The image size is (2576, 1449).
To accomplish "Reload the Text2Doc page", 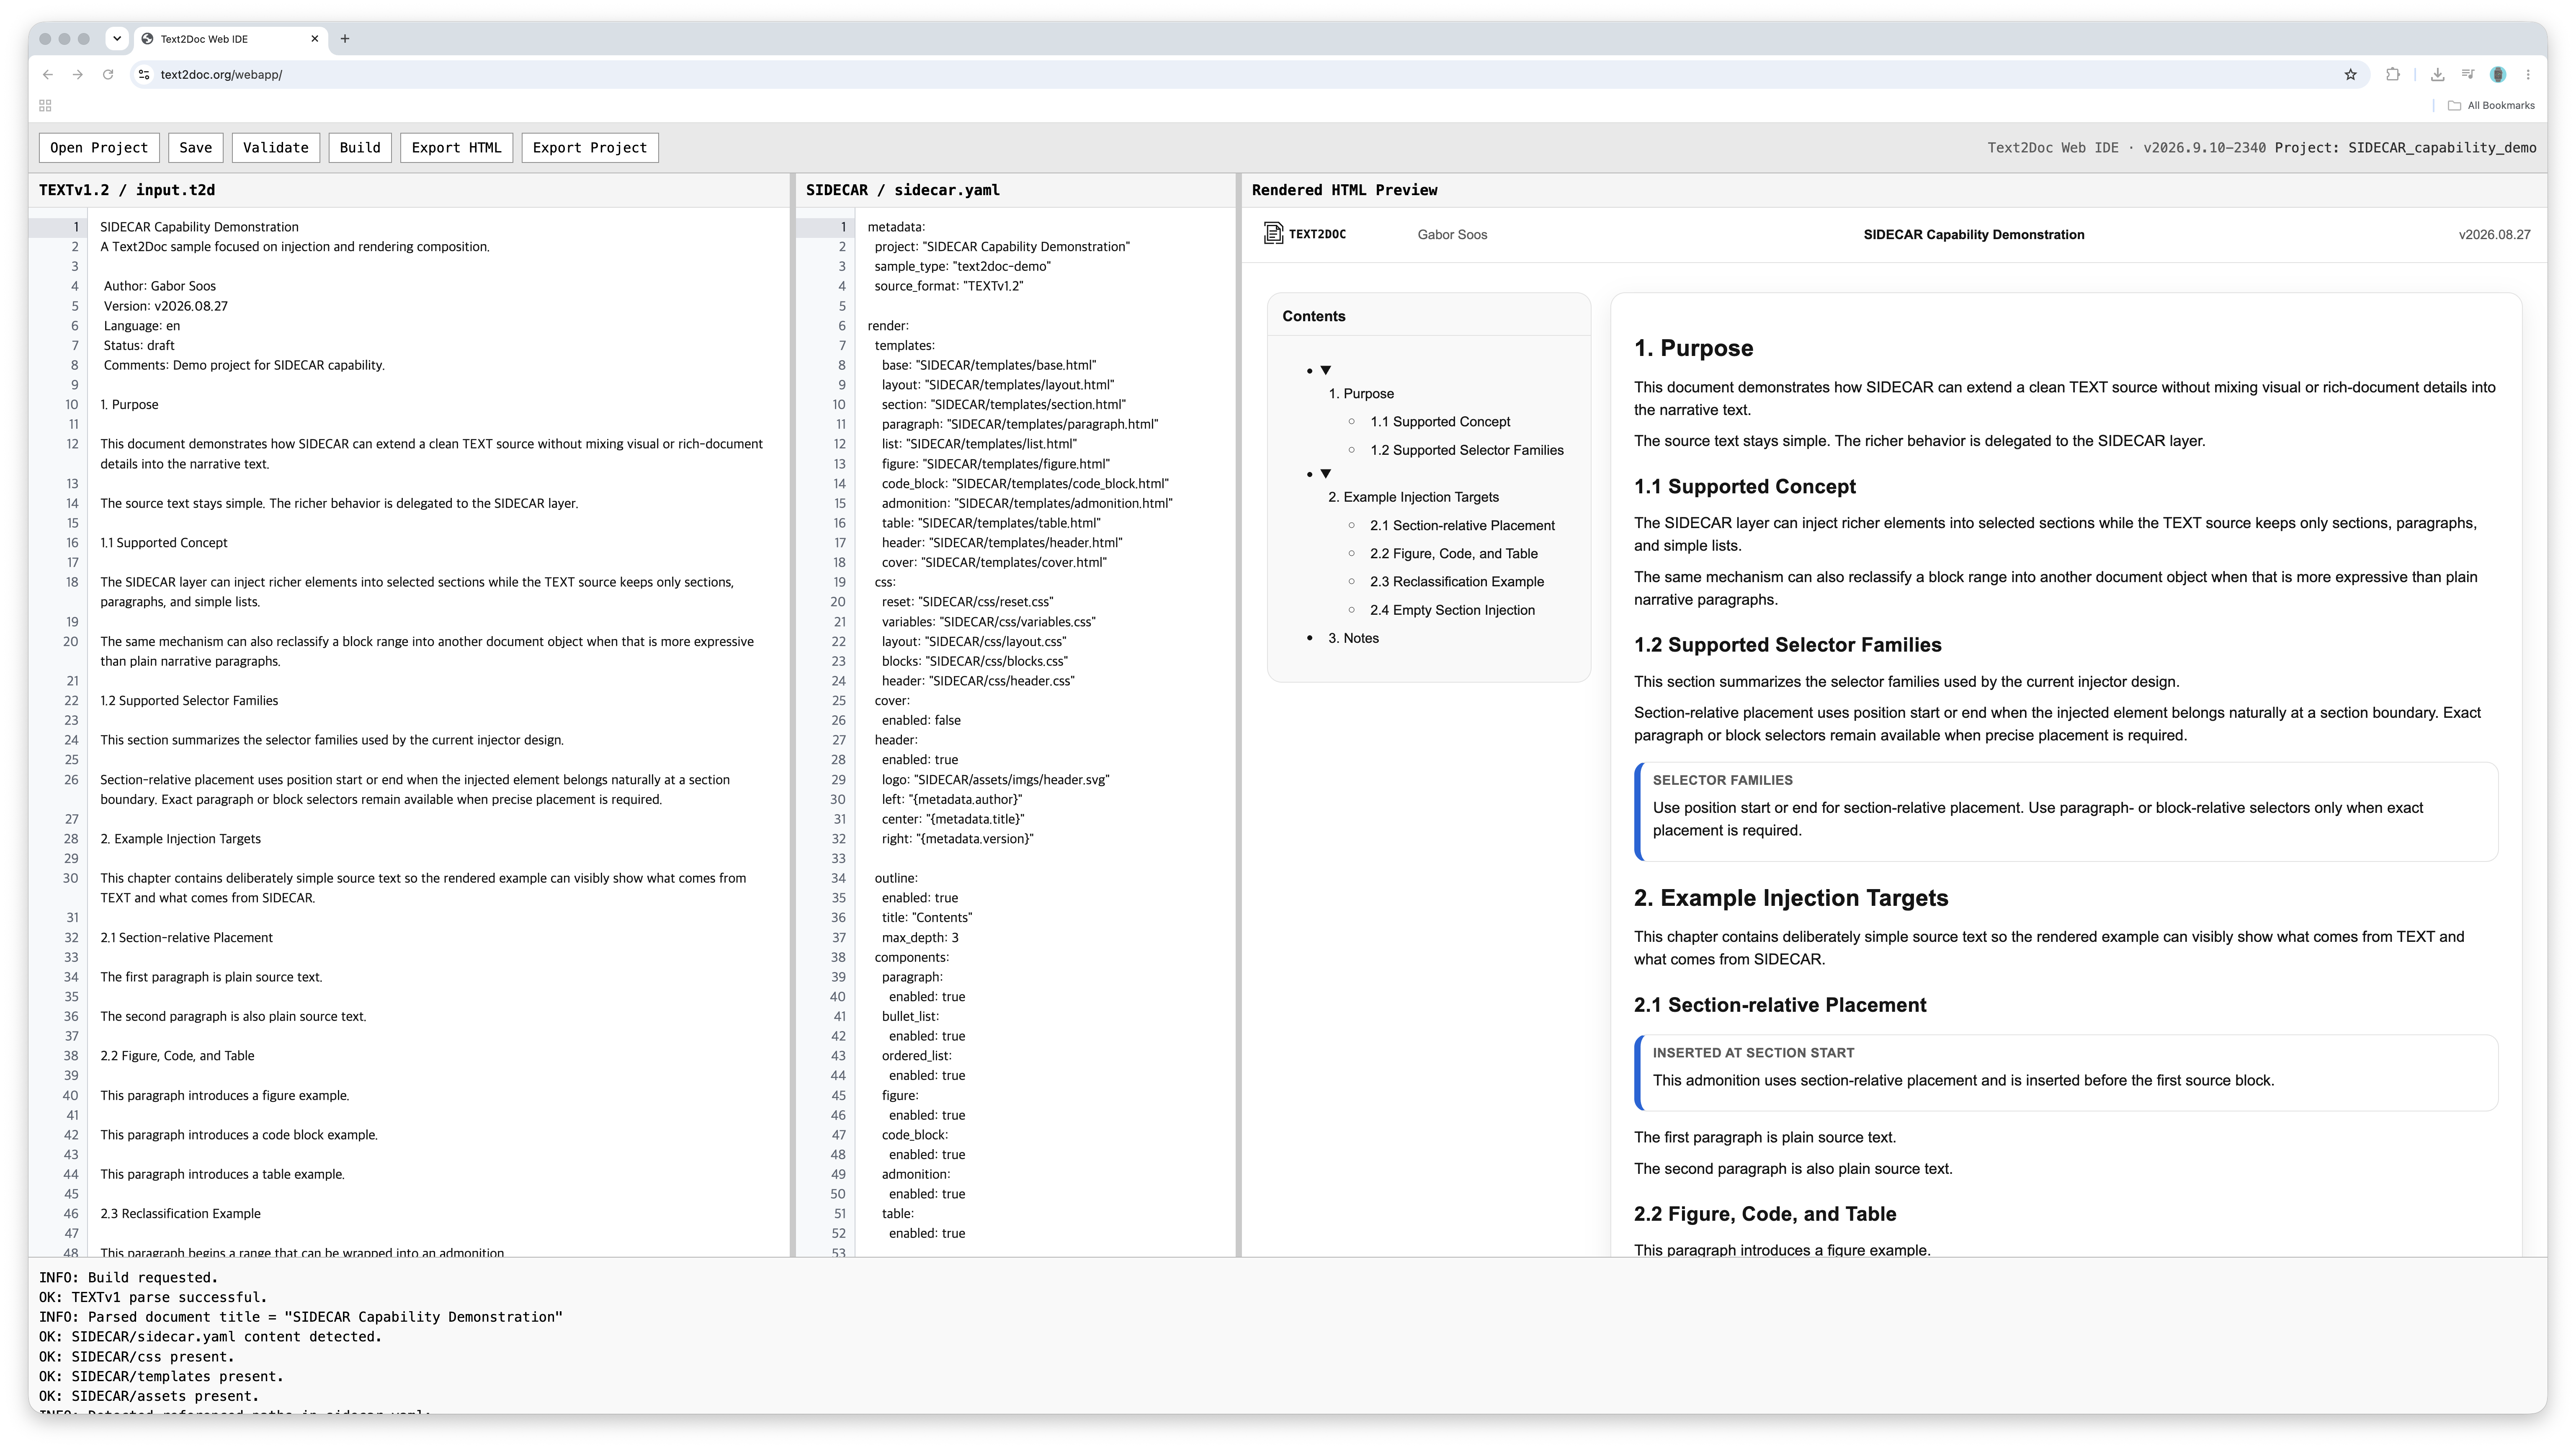I will tap(108, 74).
